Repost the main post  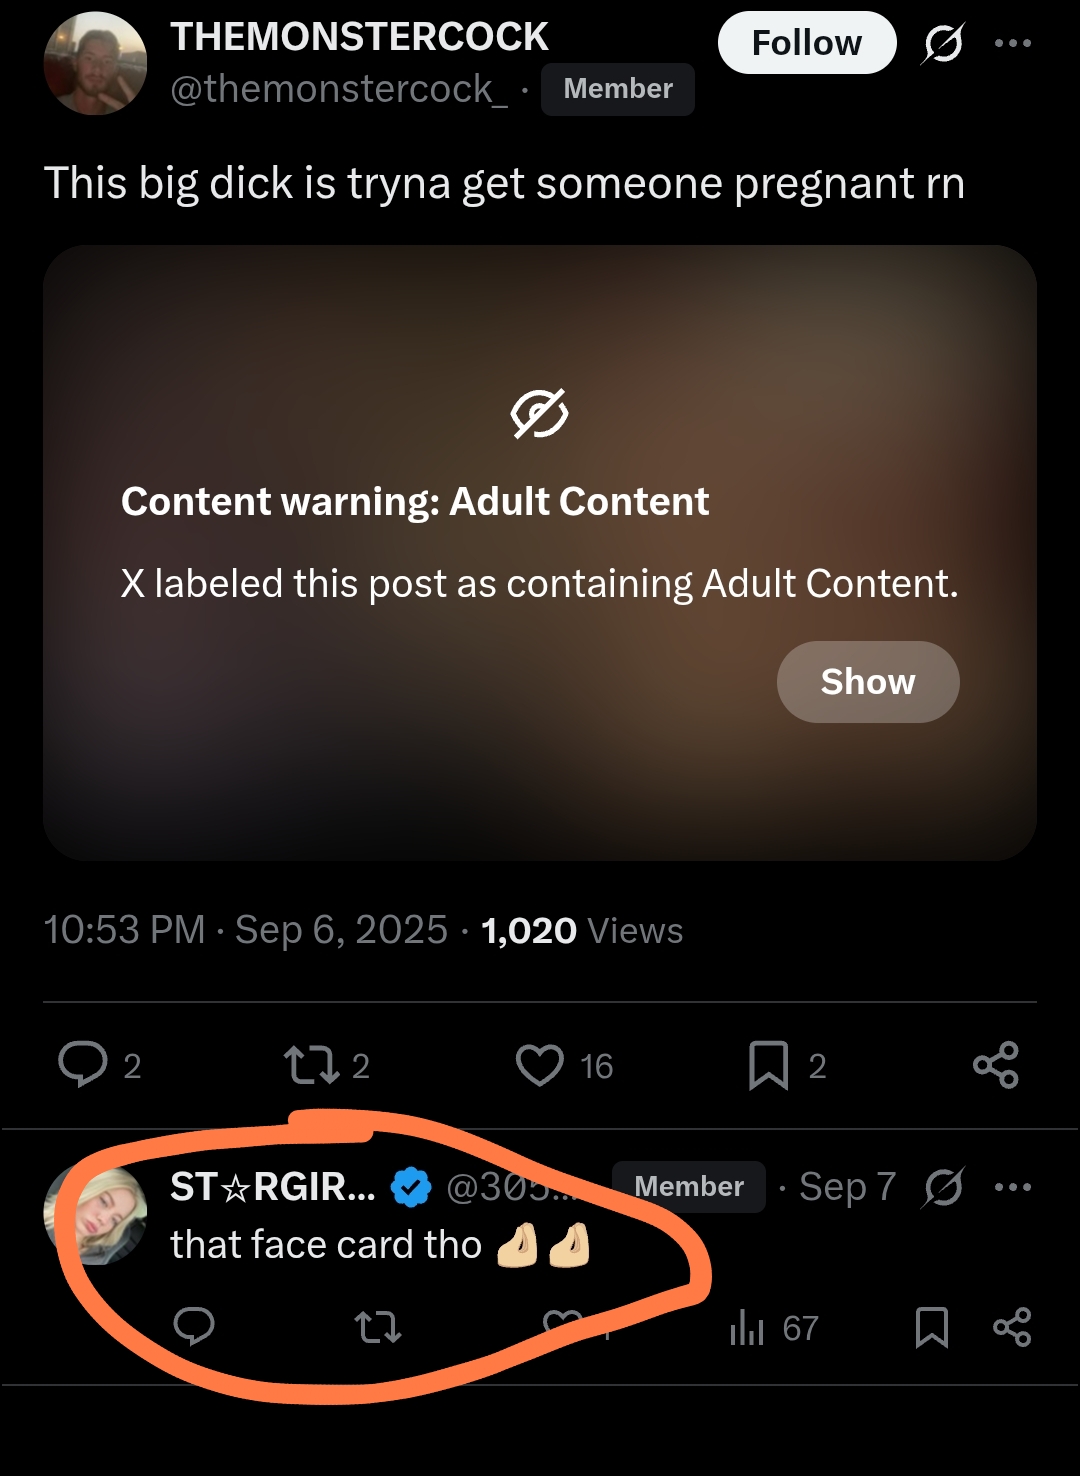pos(312,1065)
